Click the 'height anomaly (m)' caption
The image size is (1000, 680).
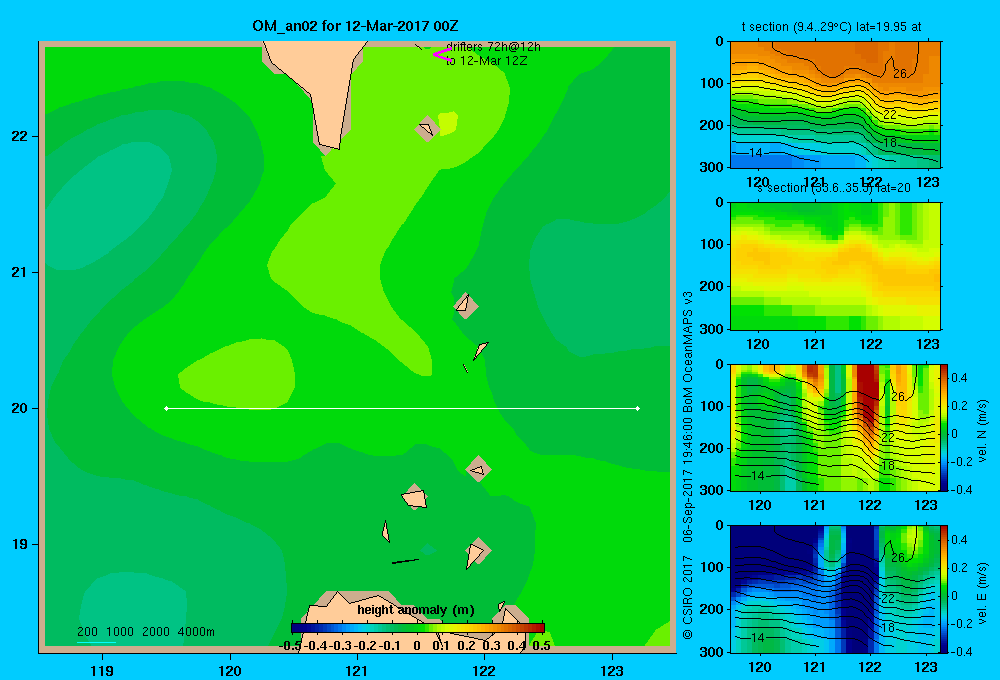pos(416,610)
